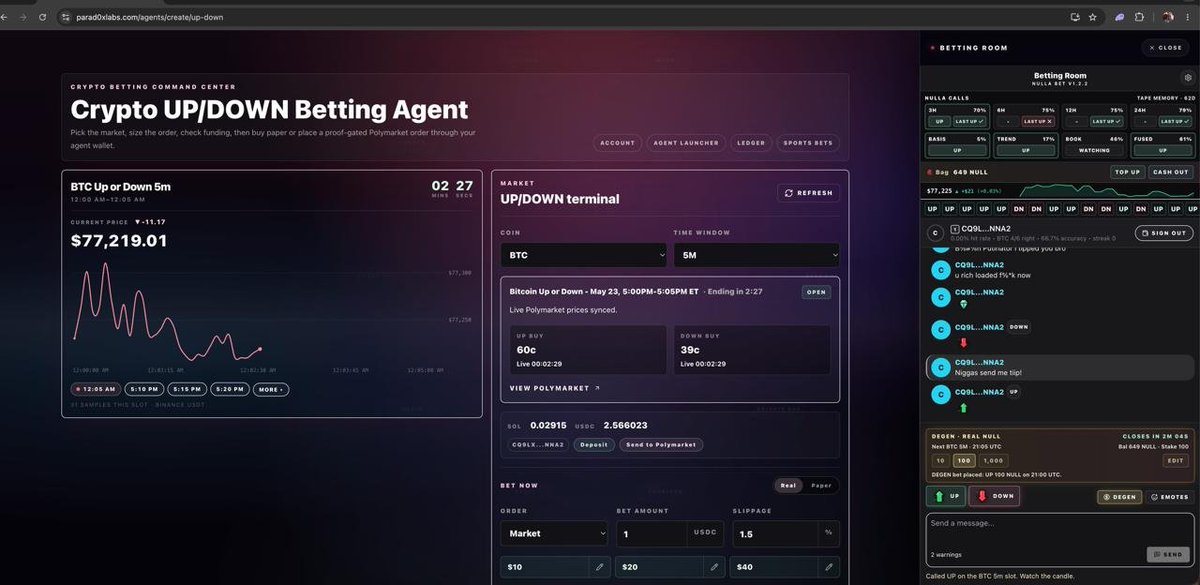Click the TOP UP button
Viewport: 1200px width, 585px height.
point(1127,172)
